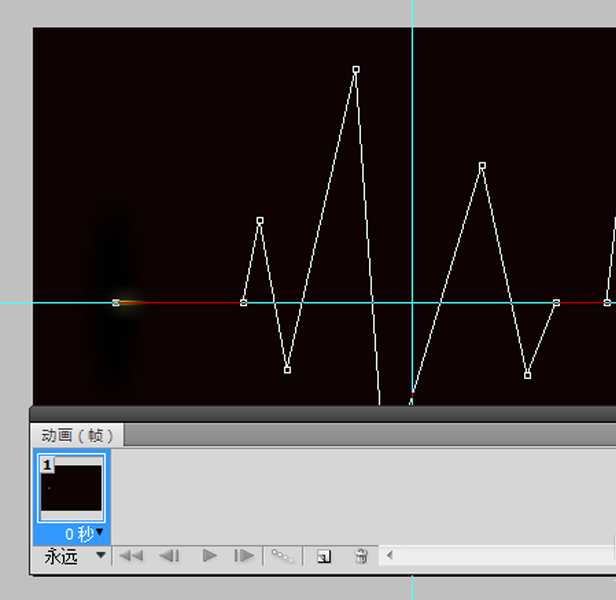Select the glowing leftmost anchor point on the baseline
This screenshot has width=616, height=600.
tap(116, 302)
